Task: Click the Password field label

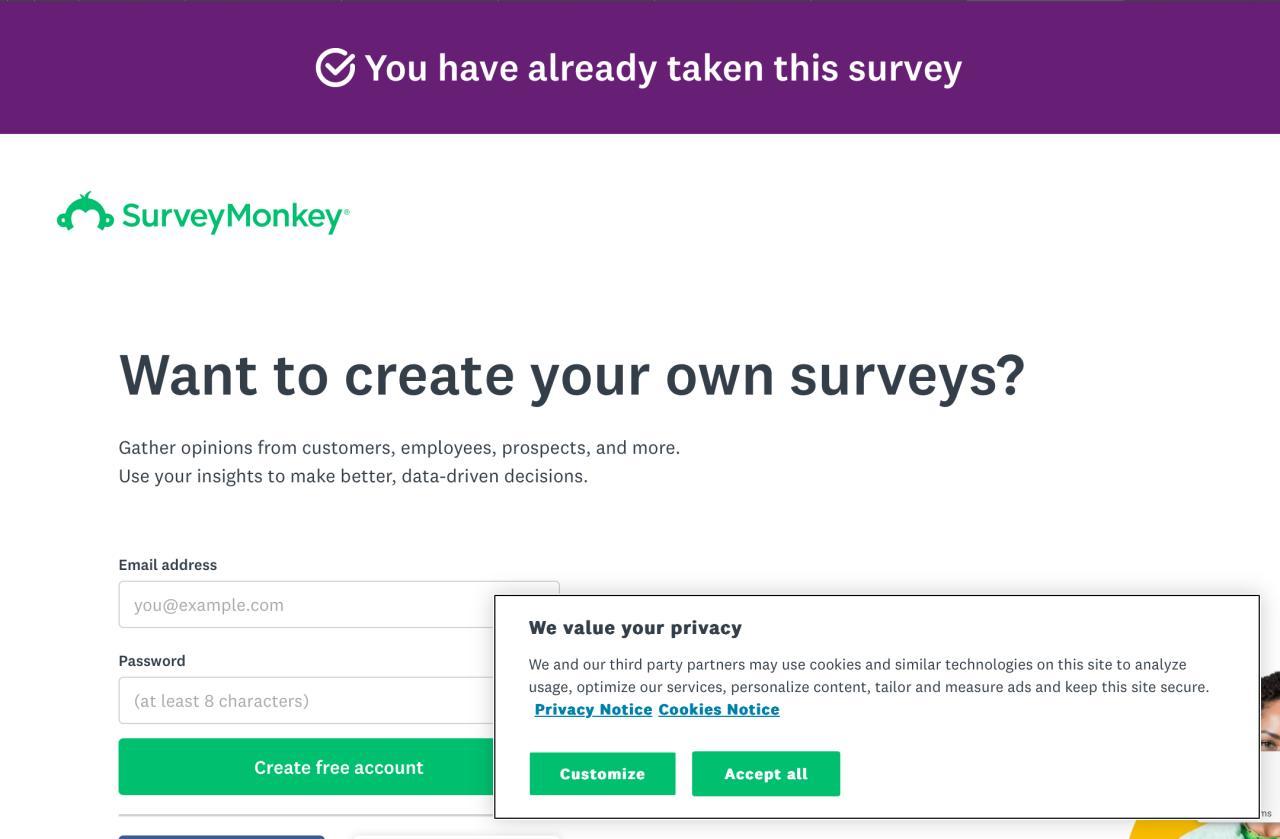Action: [152, 661]
